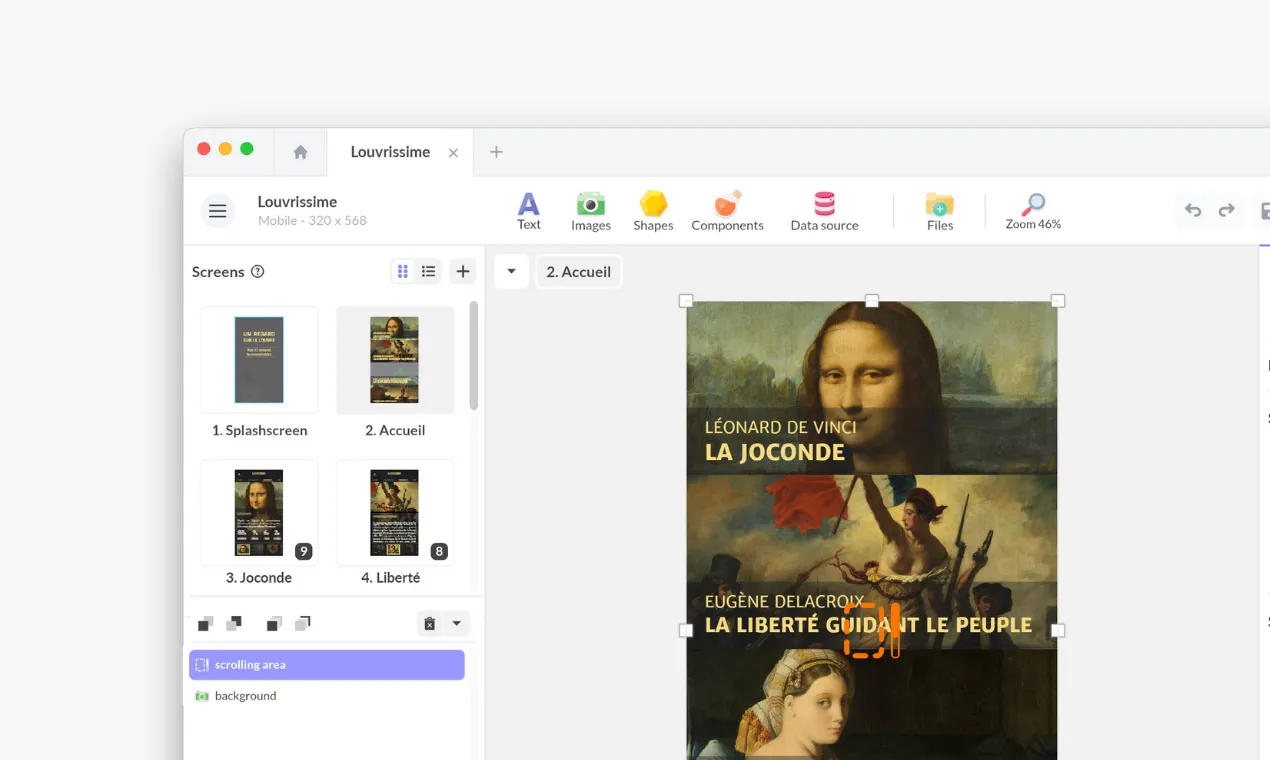Undo the last action
The height and width of the screenshot is (760, 1270).
pyautogui.click(x=1192, y=210)
